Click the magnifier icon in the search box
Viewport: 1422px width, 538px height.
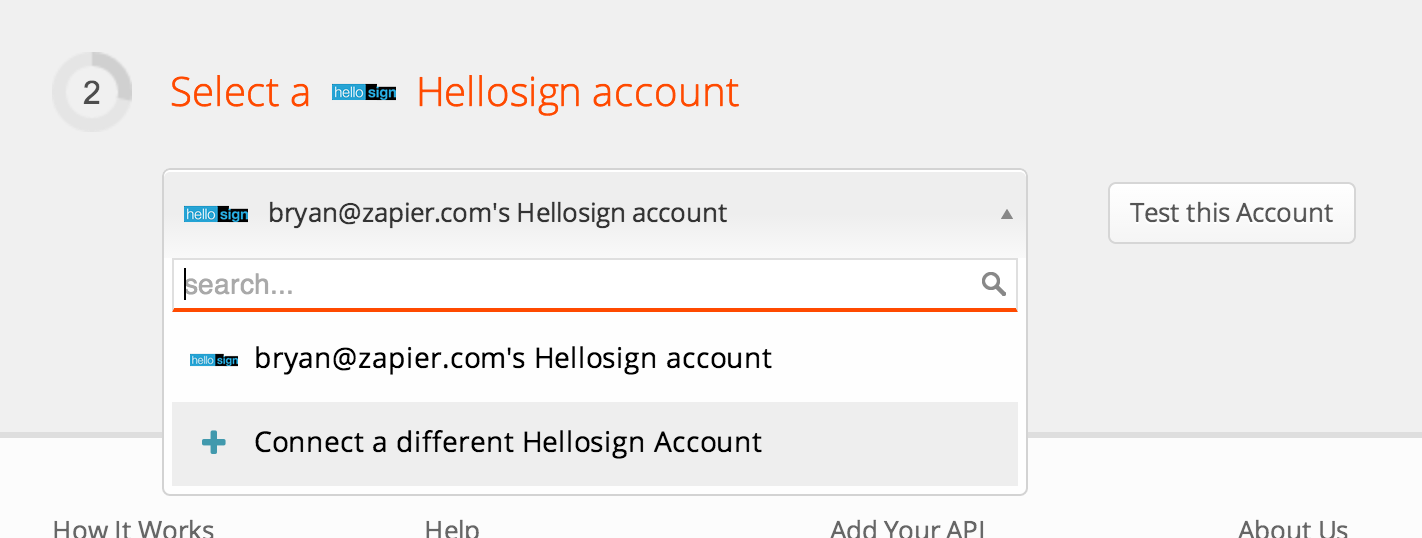[993, 284]
